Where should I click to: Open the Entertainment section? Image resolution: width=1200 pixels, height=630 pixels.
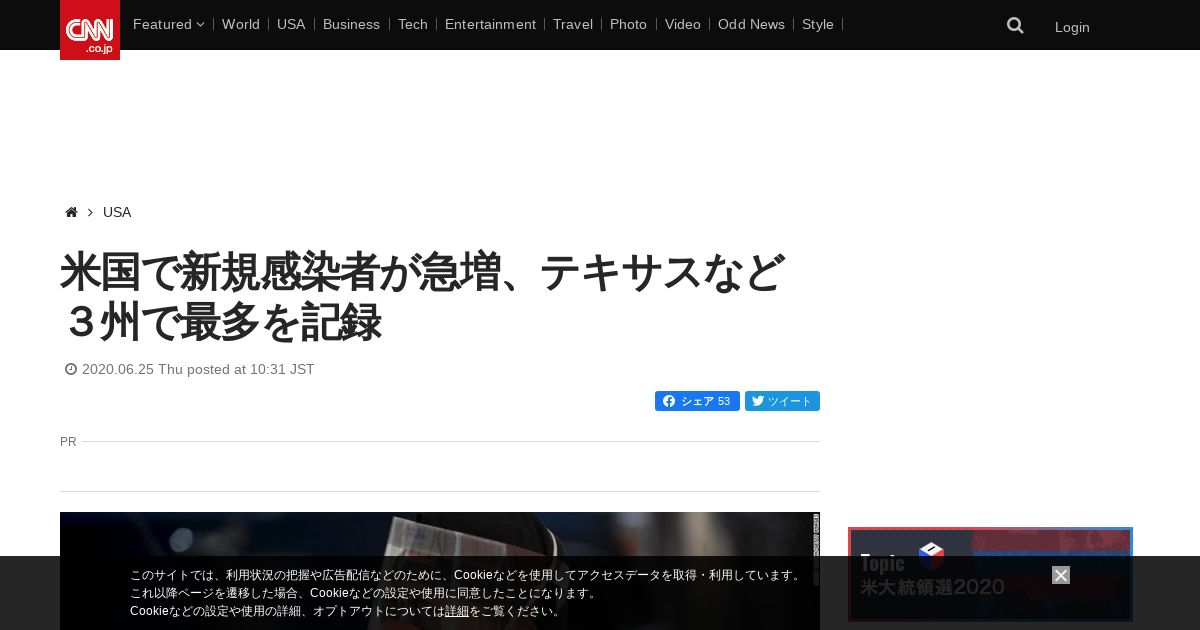[x=490, y=24]
